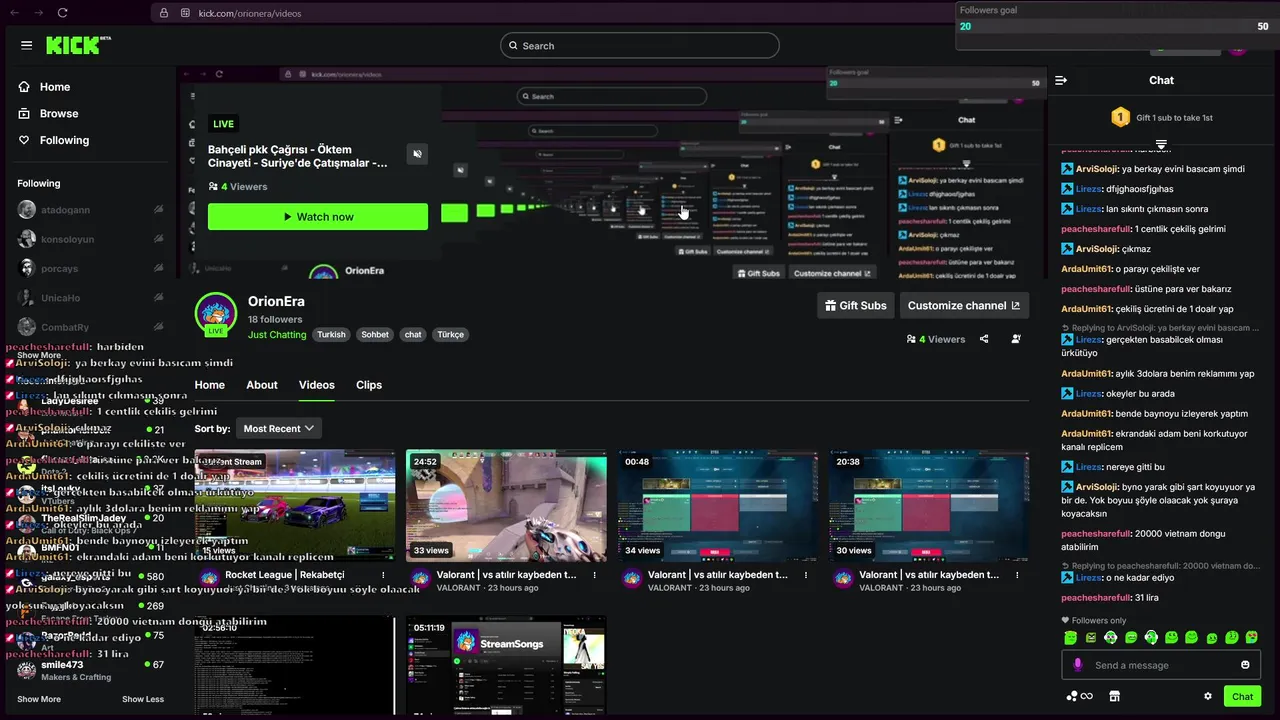Click the share channel icon
Screen dimensions: 1280x720
pos(984,339)
